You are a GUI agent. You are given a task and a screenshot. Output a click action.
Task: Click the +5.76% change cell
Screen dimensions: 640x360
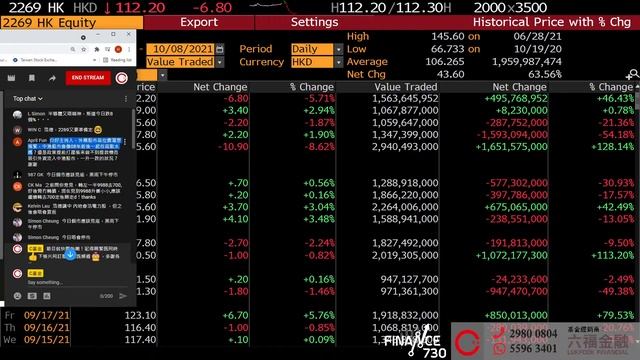tap(319, 316)
